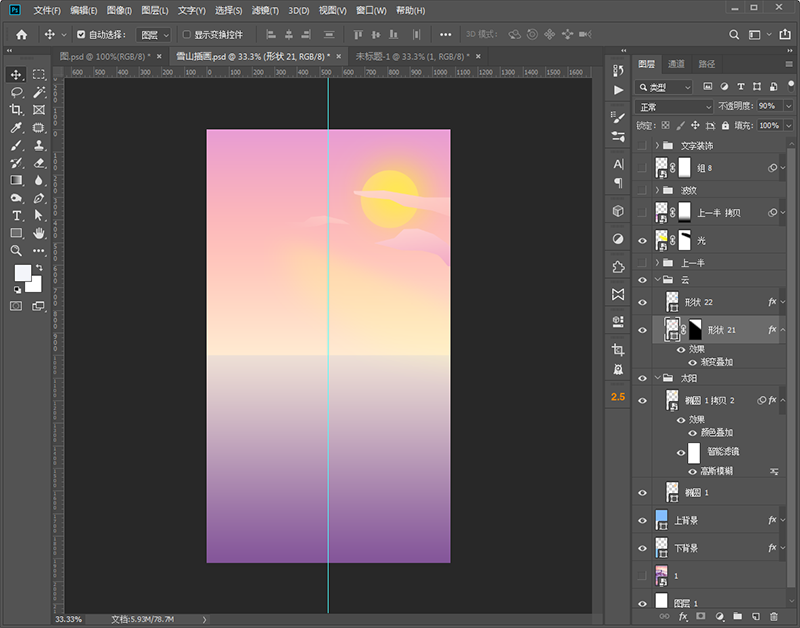Uncheck the 自动选择 checkbox

tap(81, 34)
